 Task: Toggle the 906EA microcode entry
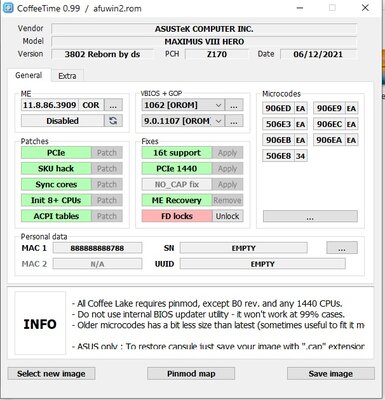click(336, 140)
